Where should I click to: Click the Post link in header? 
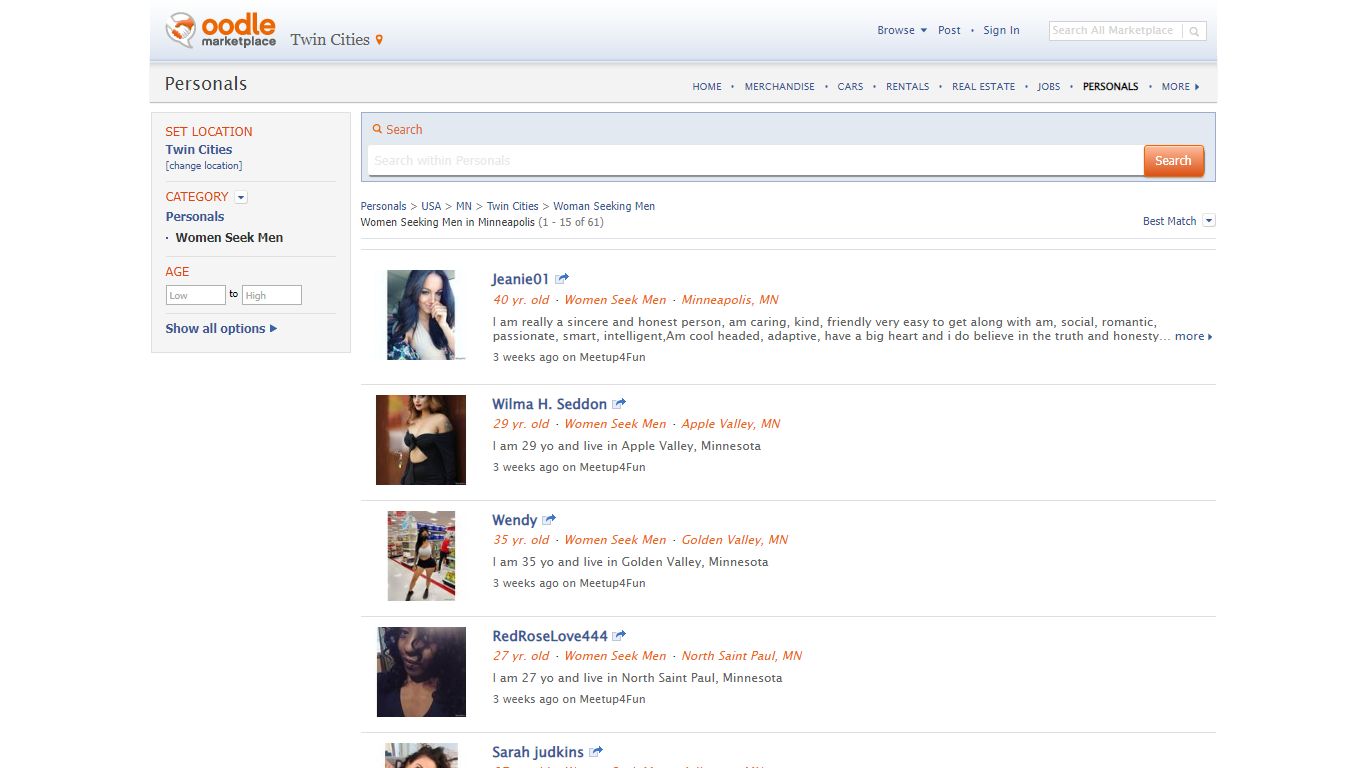949,30
